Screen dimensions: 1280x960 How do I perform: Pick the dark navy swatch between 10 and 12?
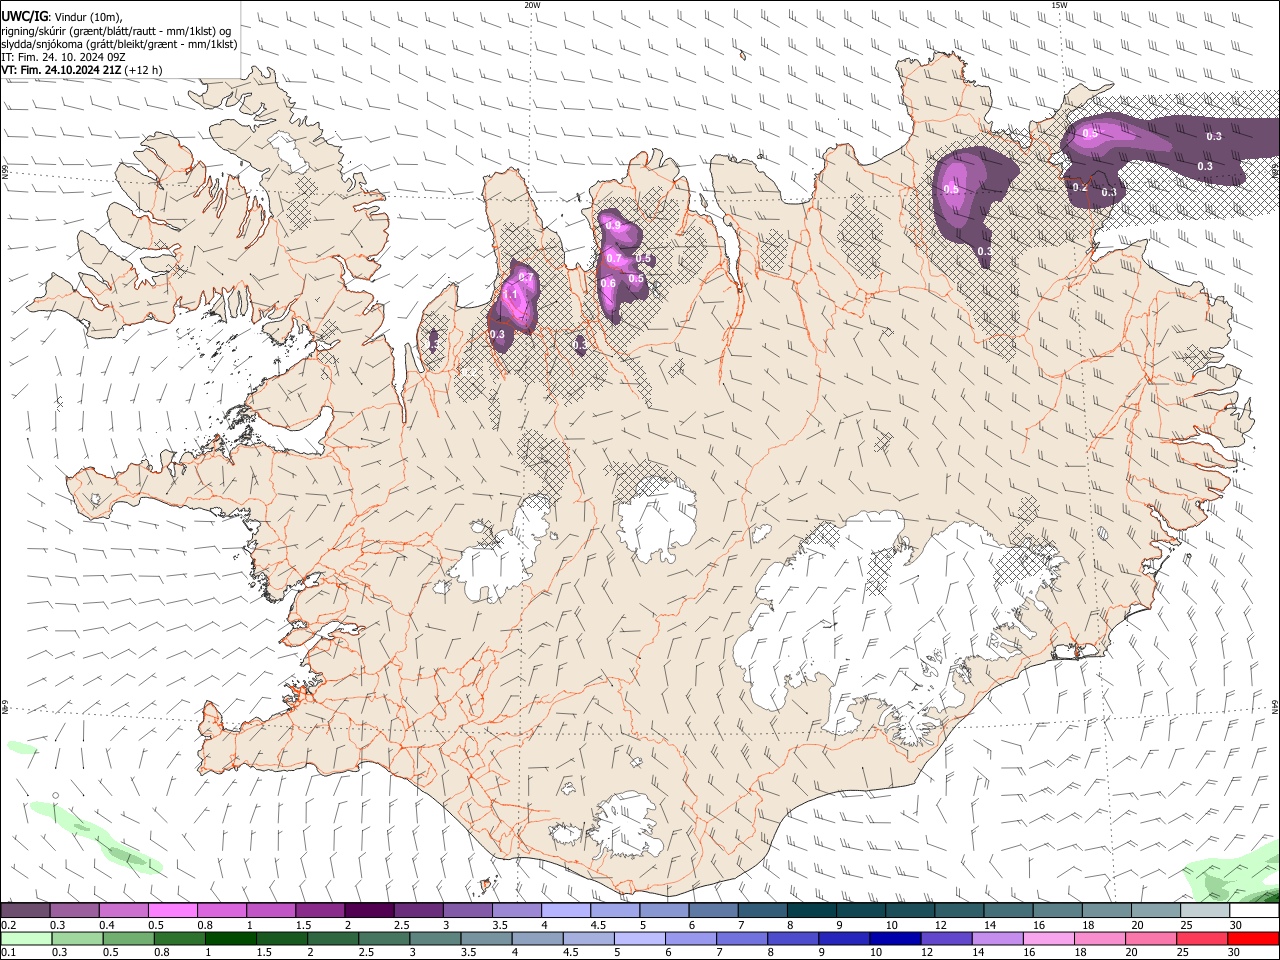pyautogui.click(x=894, y=938)
